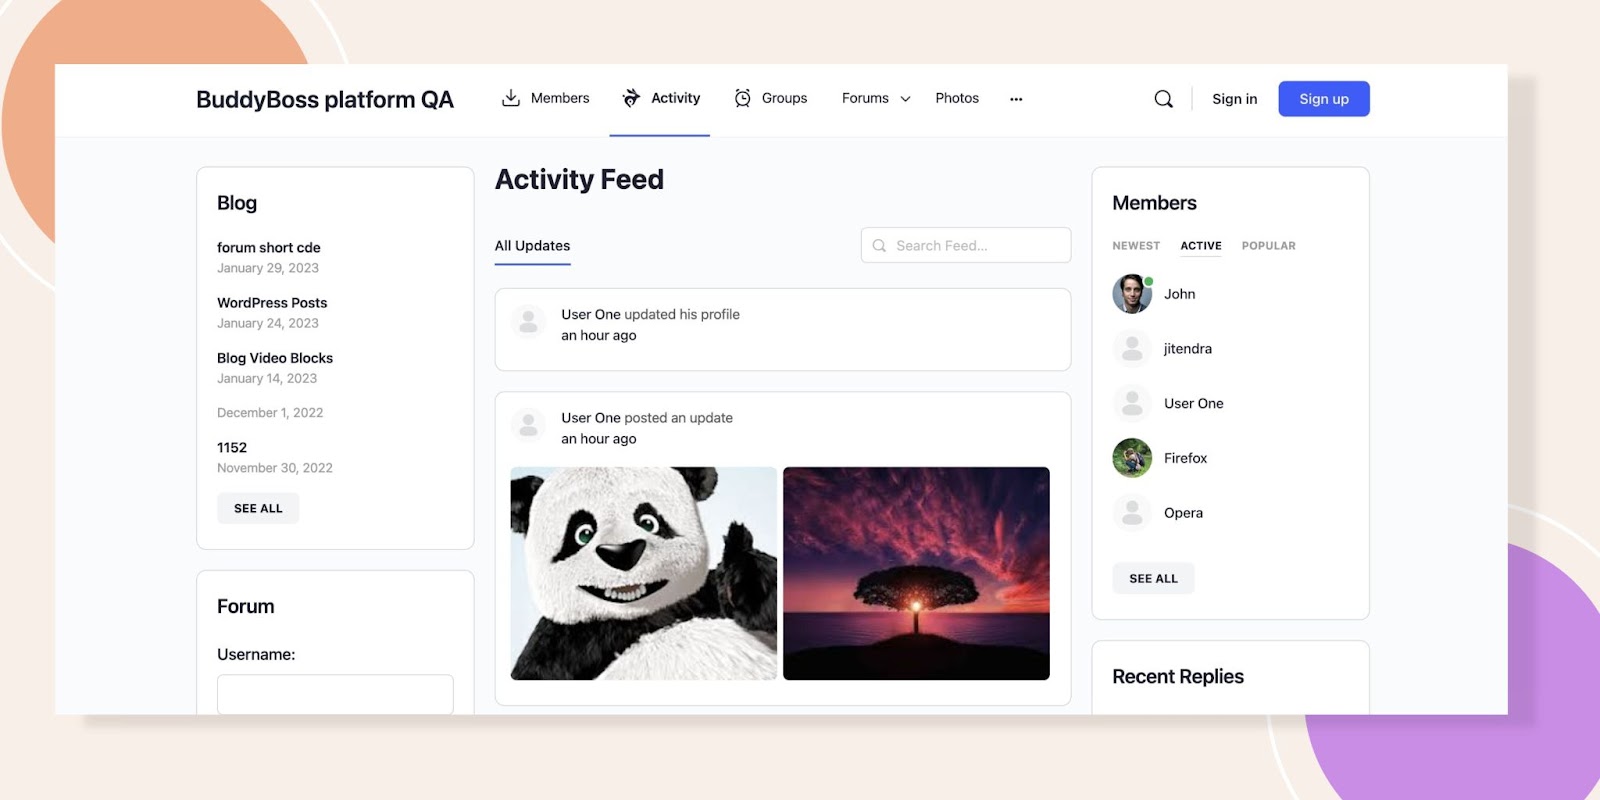Open the BuddyBoss platform QA site title

325,99
